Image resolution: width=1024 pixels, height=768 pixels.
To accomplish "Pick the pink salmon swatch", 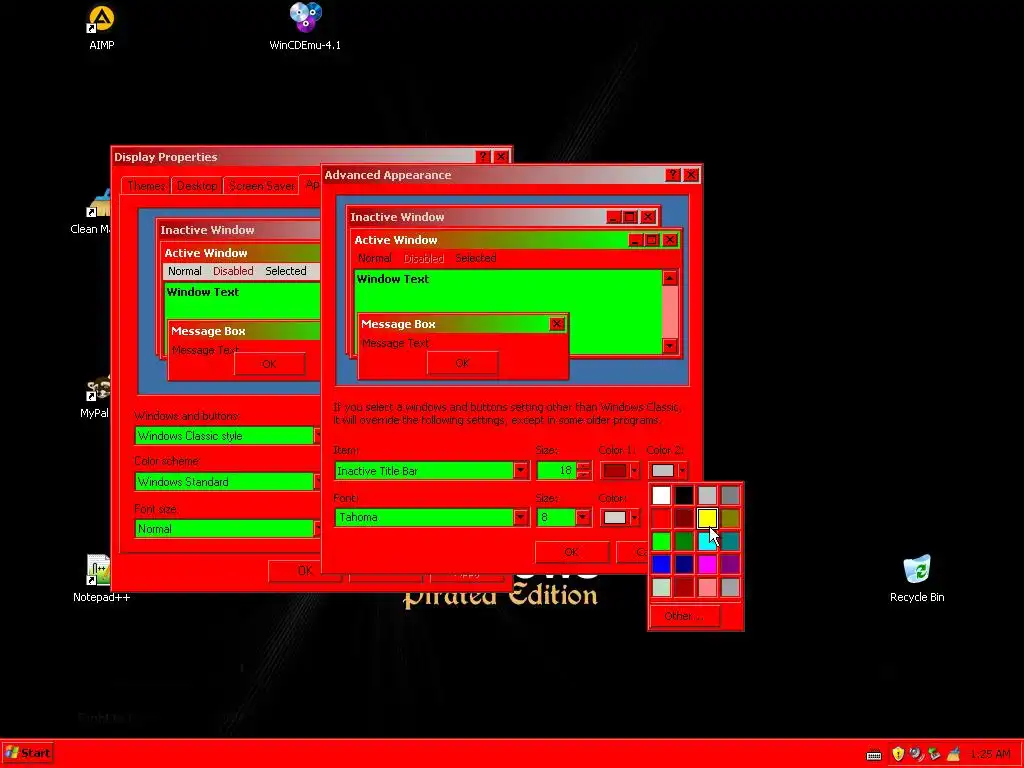I will click(x=707, y=587).
